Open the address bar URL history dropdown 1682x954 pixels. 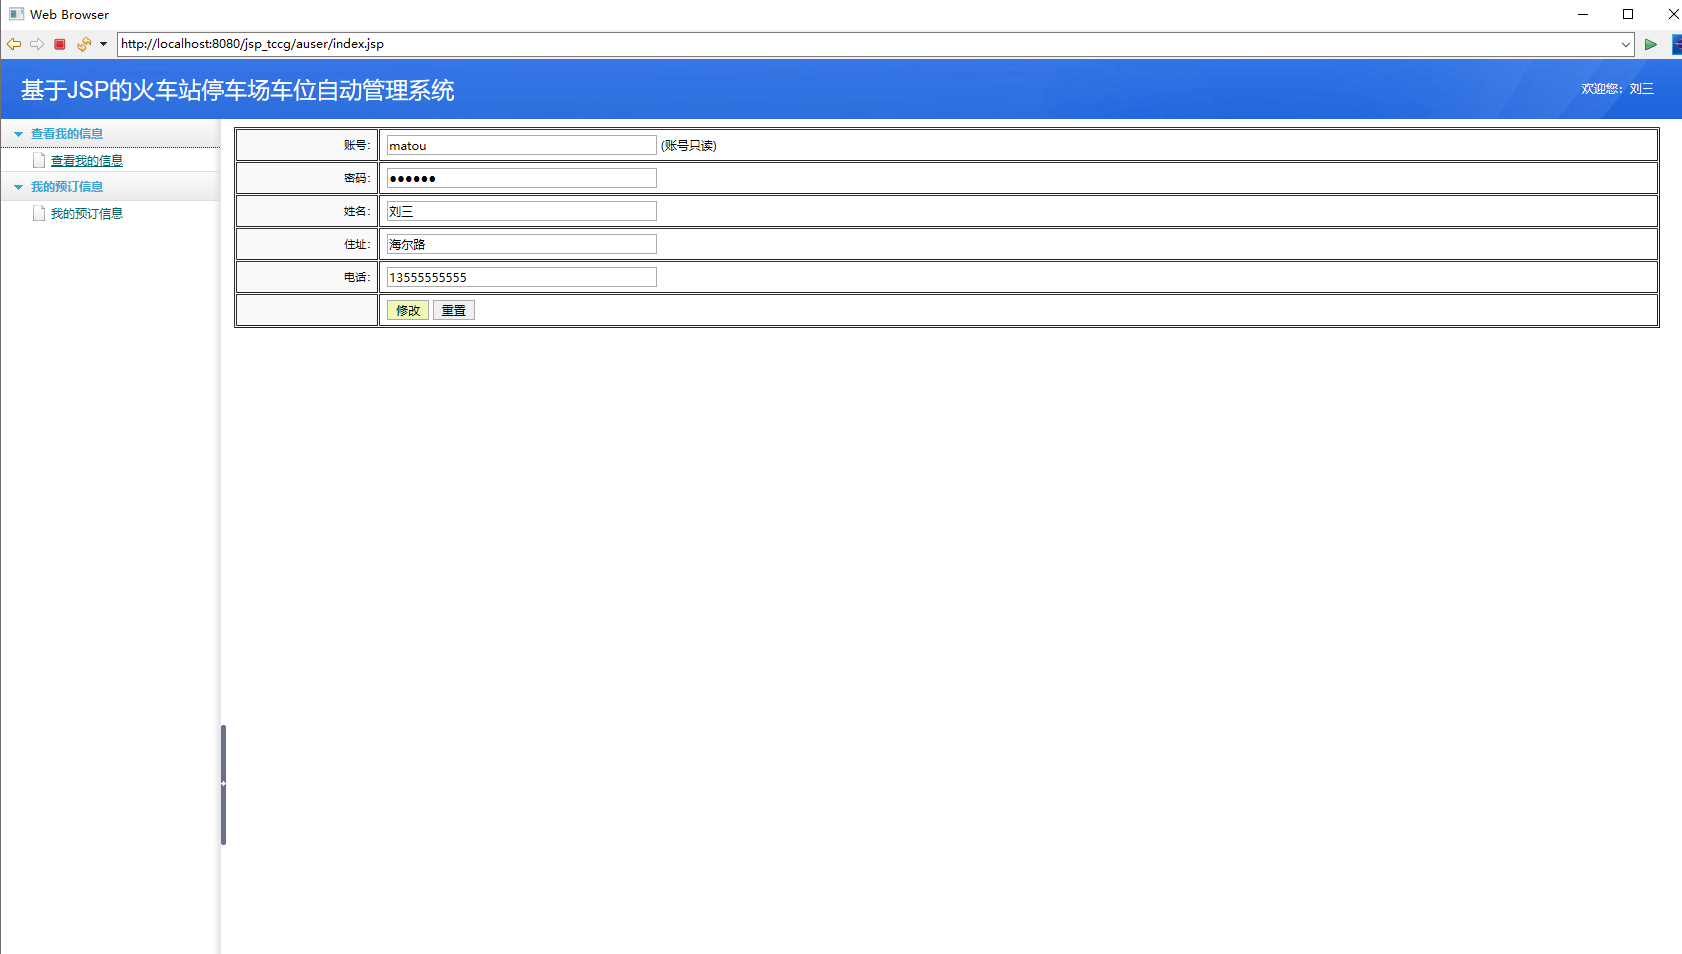click(1625, 44)
